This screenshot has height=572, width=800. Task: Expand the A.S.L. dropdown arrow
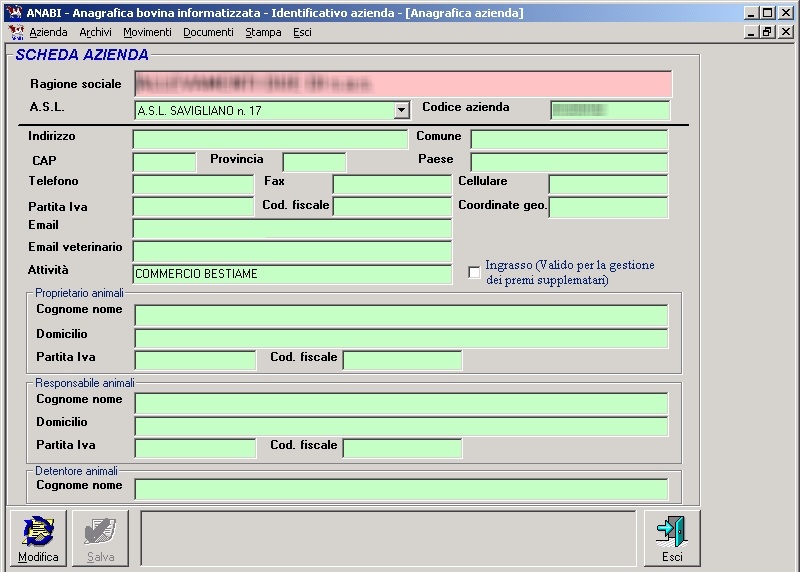point(402,111)
